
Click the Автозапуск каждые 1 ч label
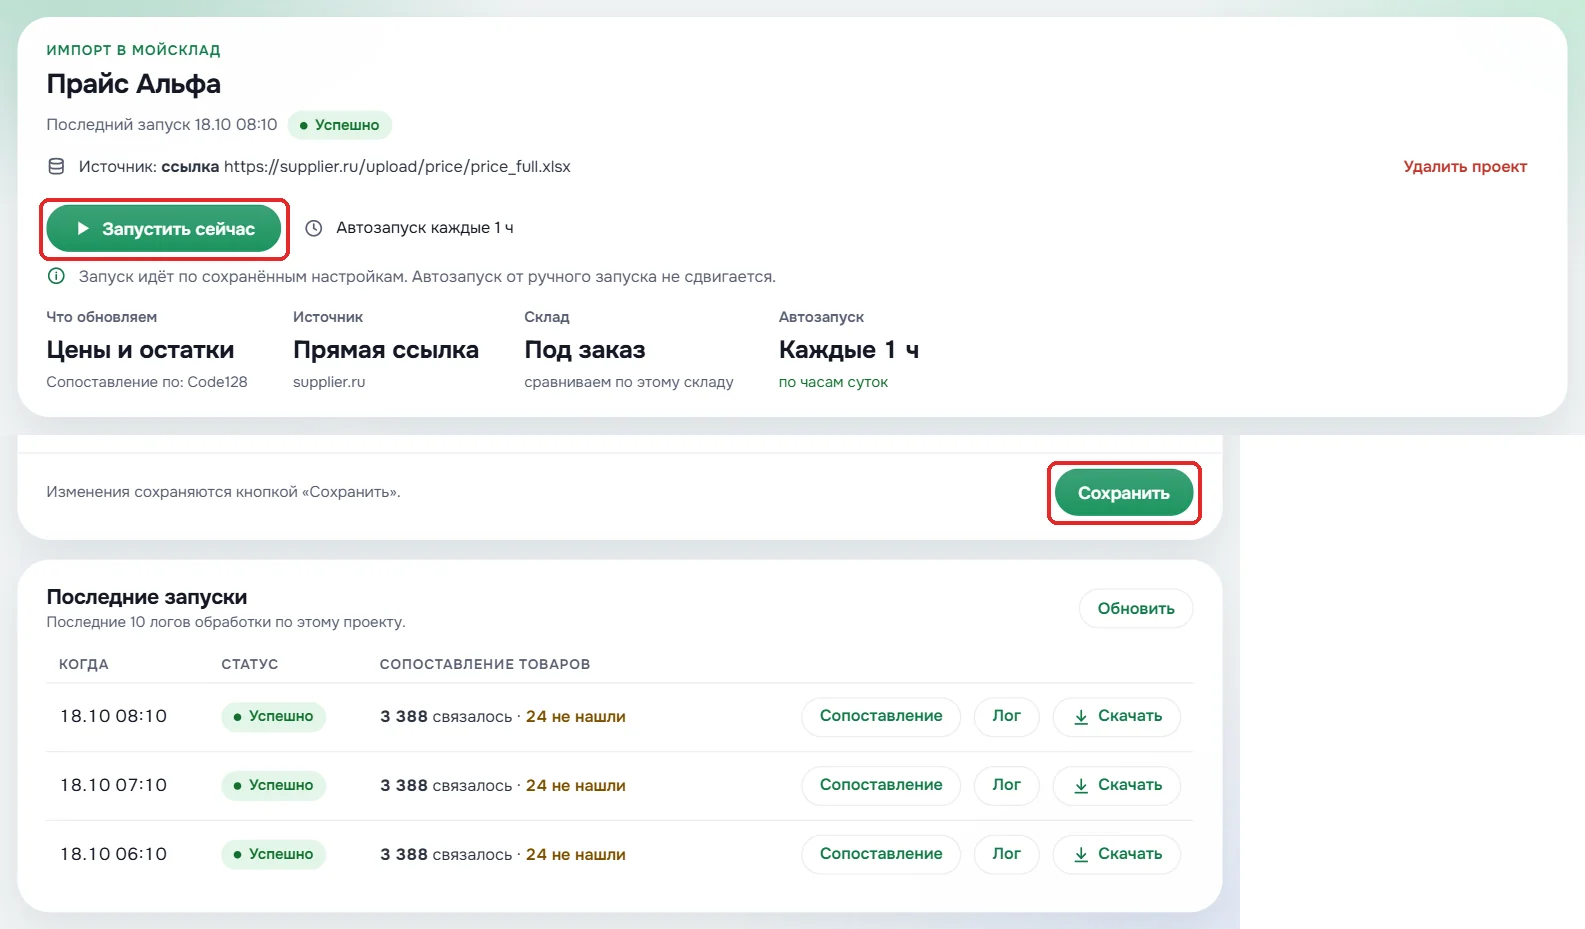pos(425,228)
